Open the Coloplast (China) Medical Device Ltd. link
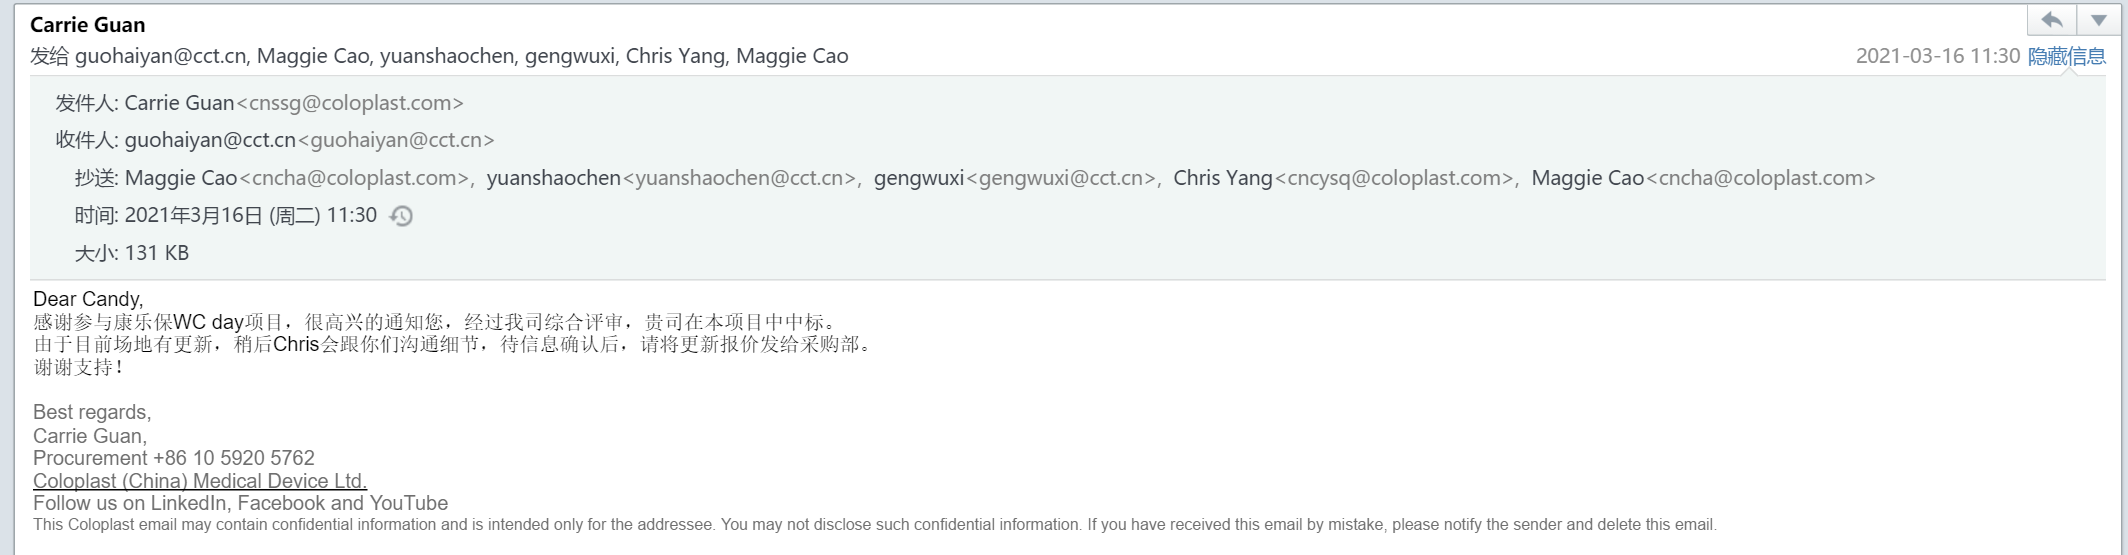2128x555 pixels. click(200, 481)
